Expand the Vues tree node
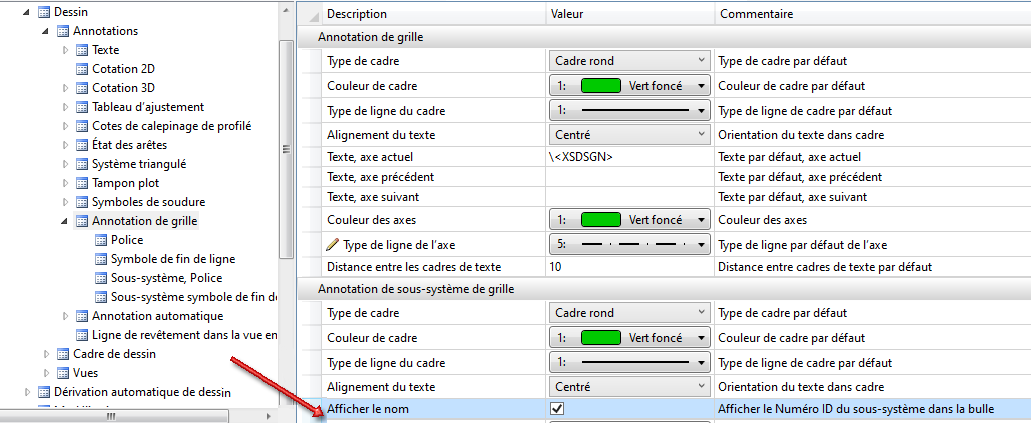 click(47, 373)
